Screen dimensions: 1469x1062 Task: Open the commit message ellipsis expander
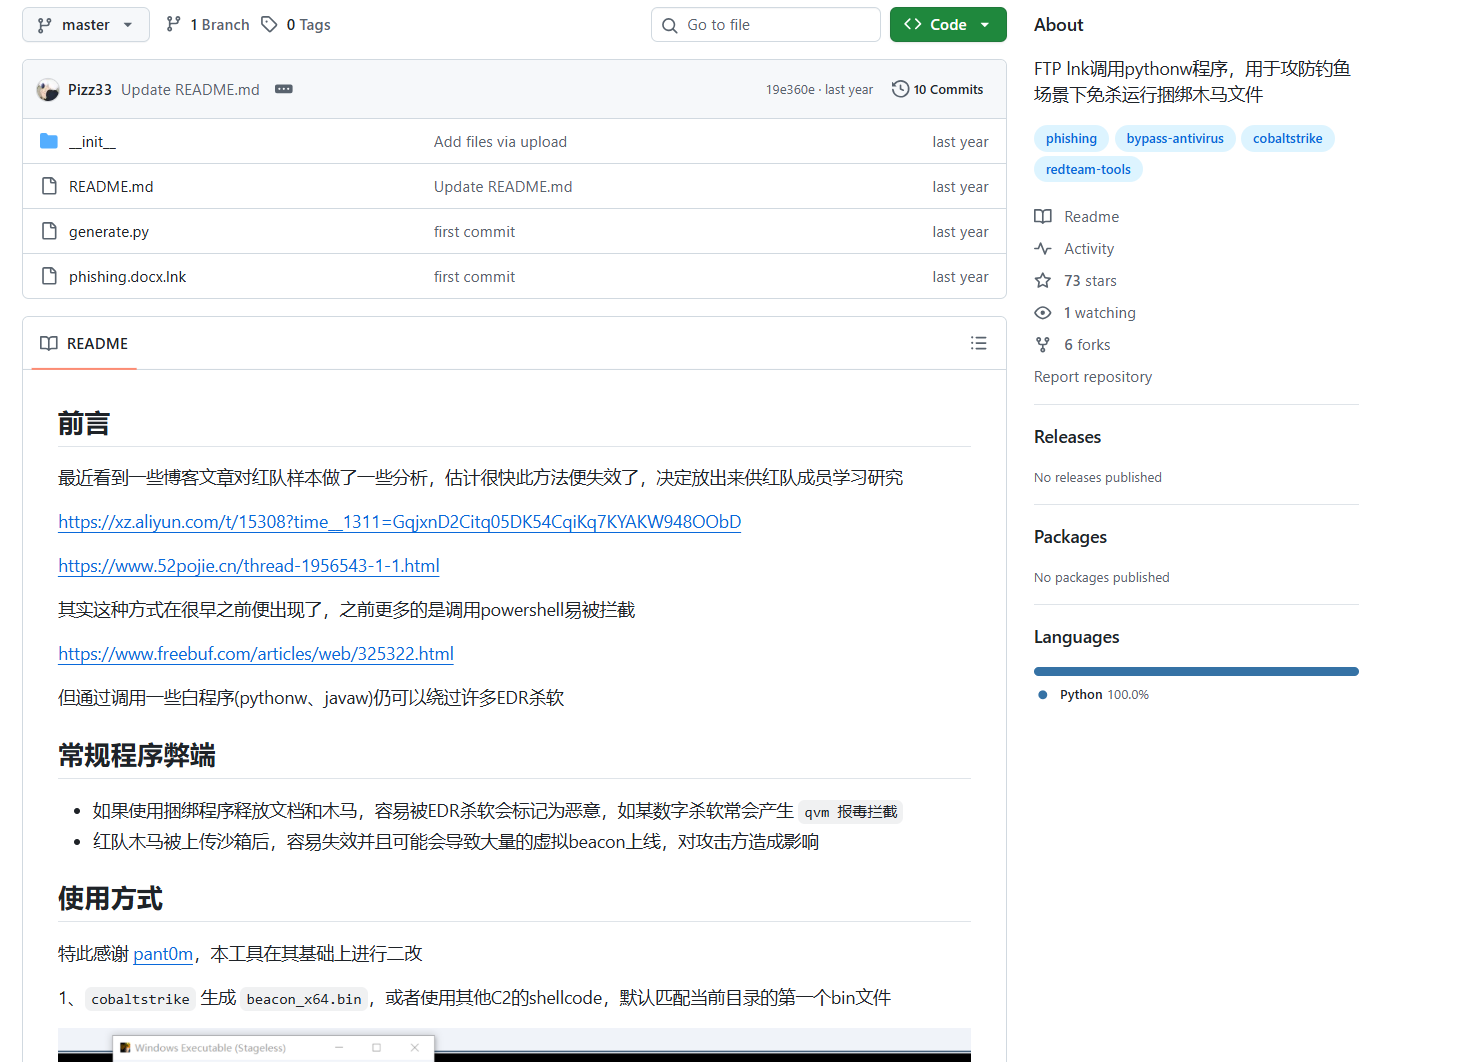tap(284, 89)
